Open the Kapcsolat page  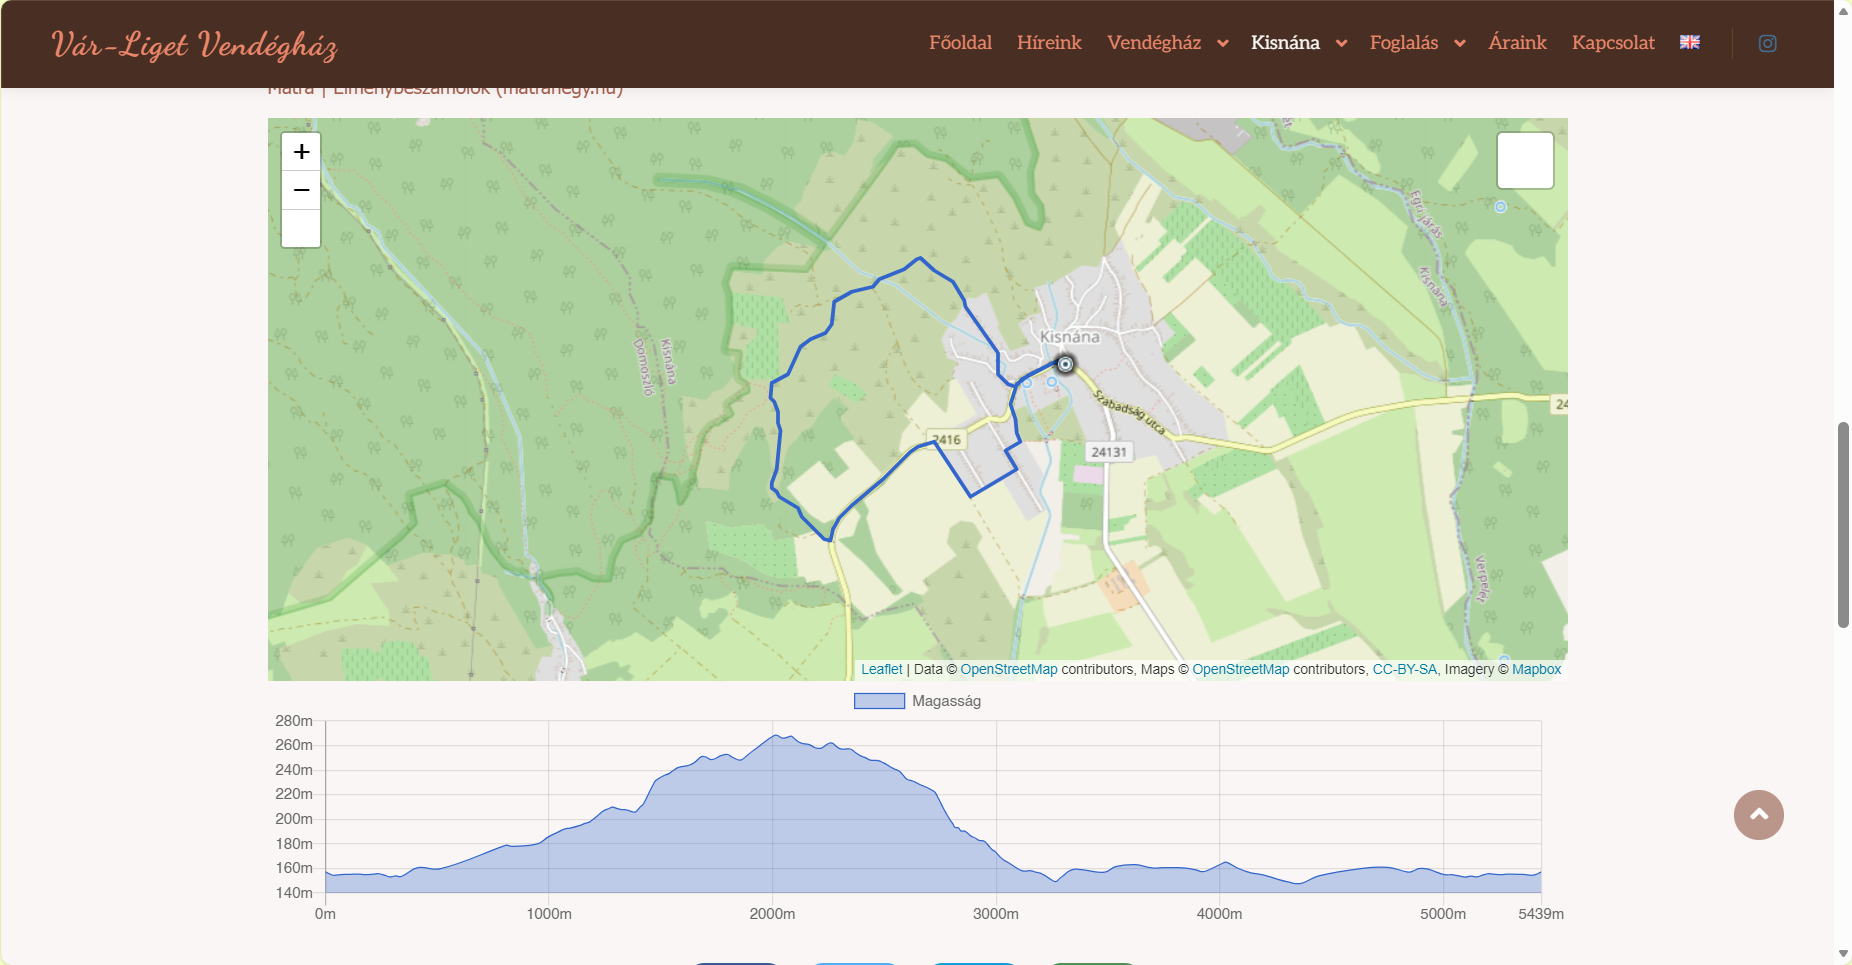[x=1612, y=43]
